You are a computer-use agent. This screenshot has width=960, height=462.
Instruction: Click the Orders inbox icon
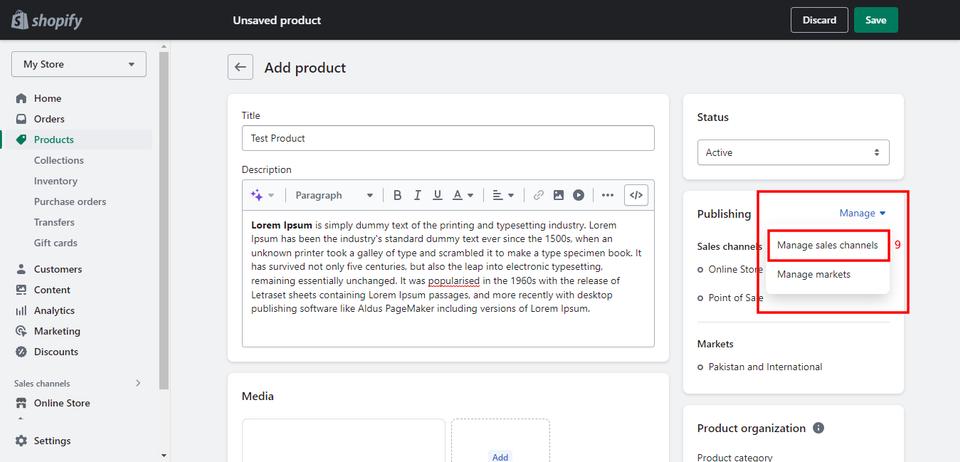tap(21, 119)
